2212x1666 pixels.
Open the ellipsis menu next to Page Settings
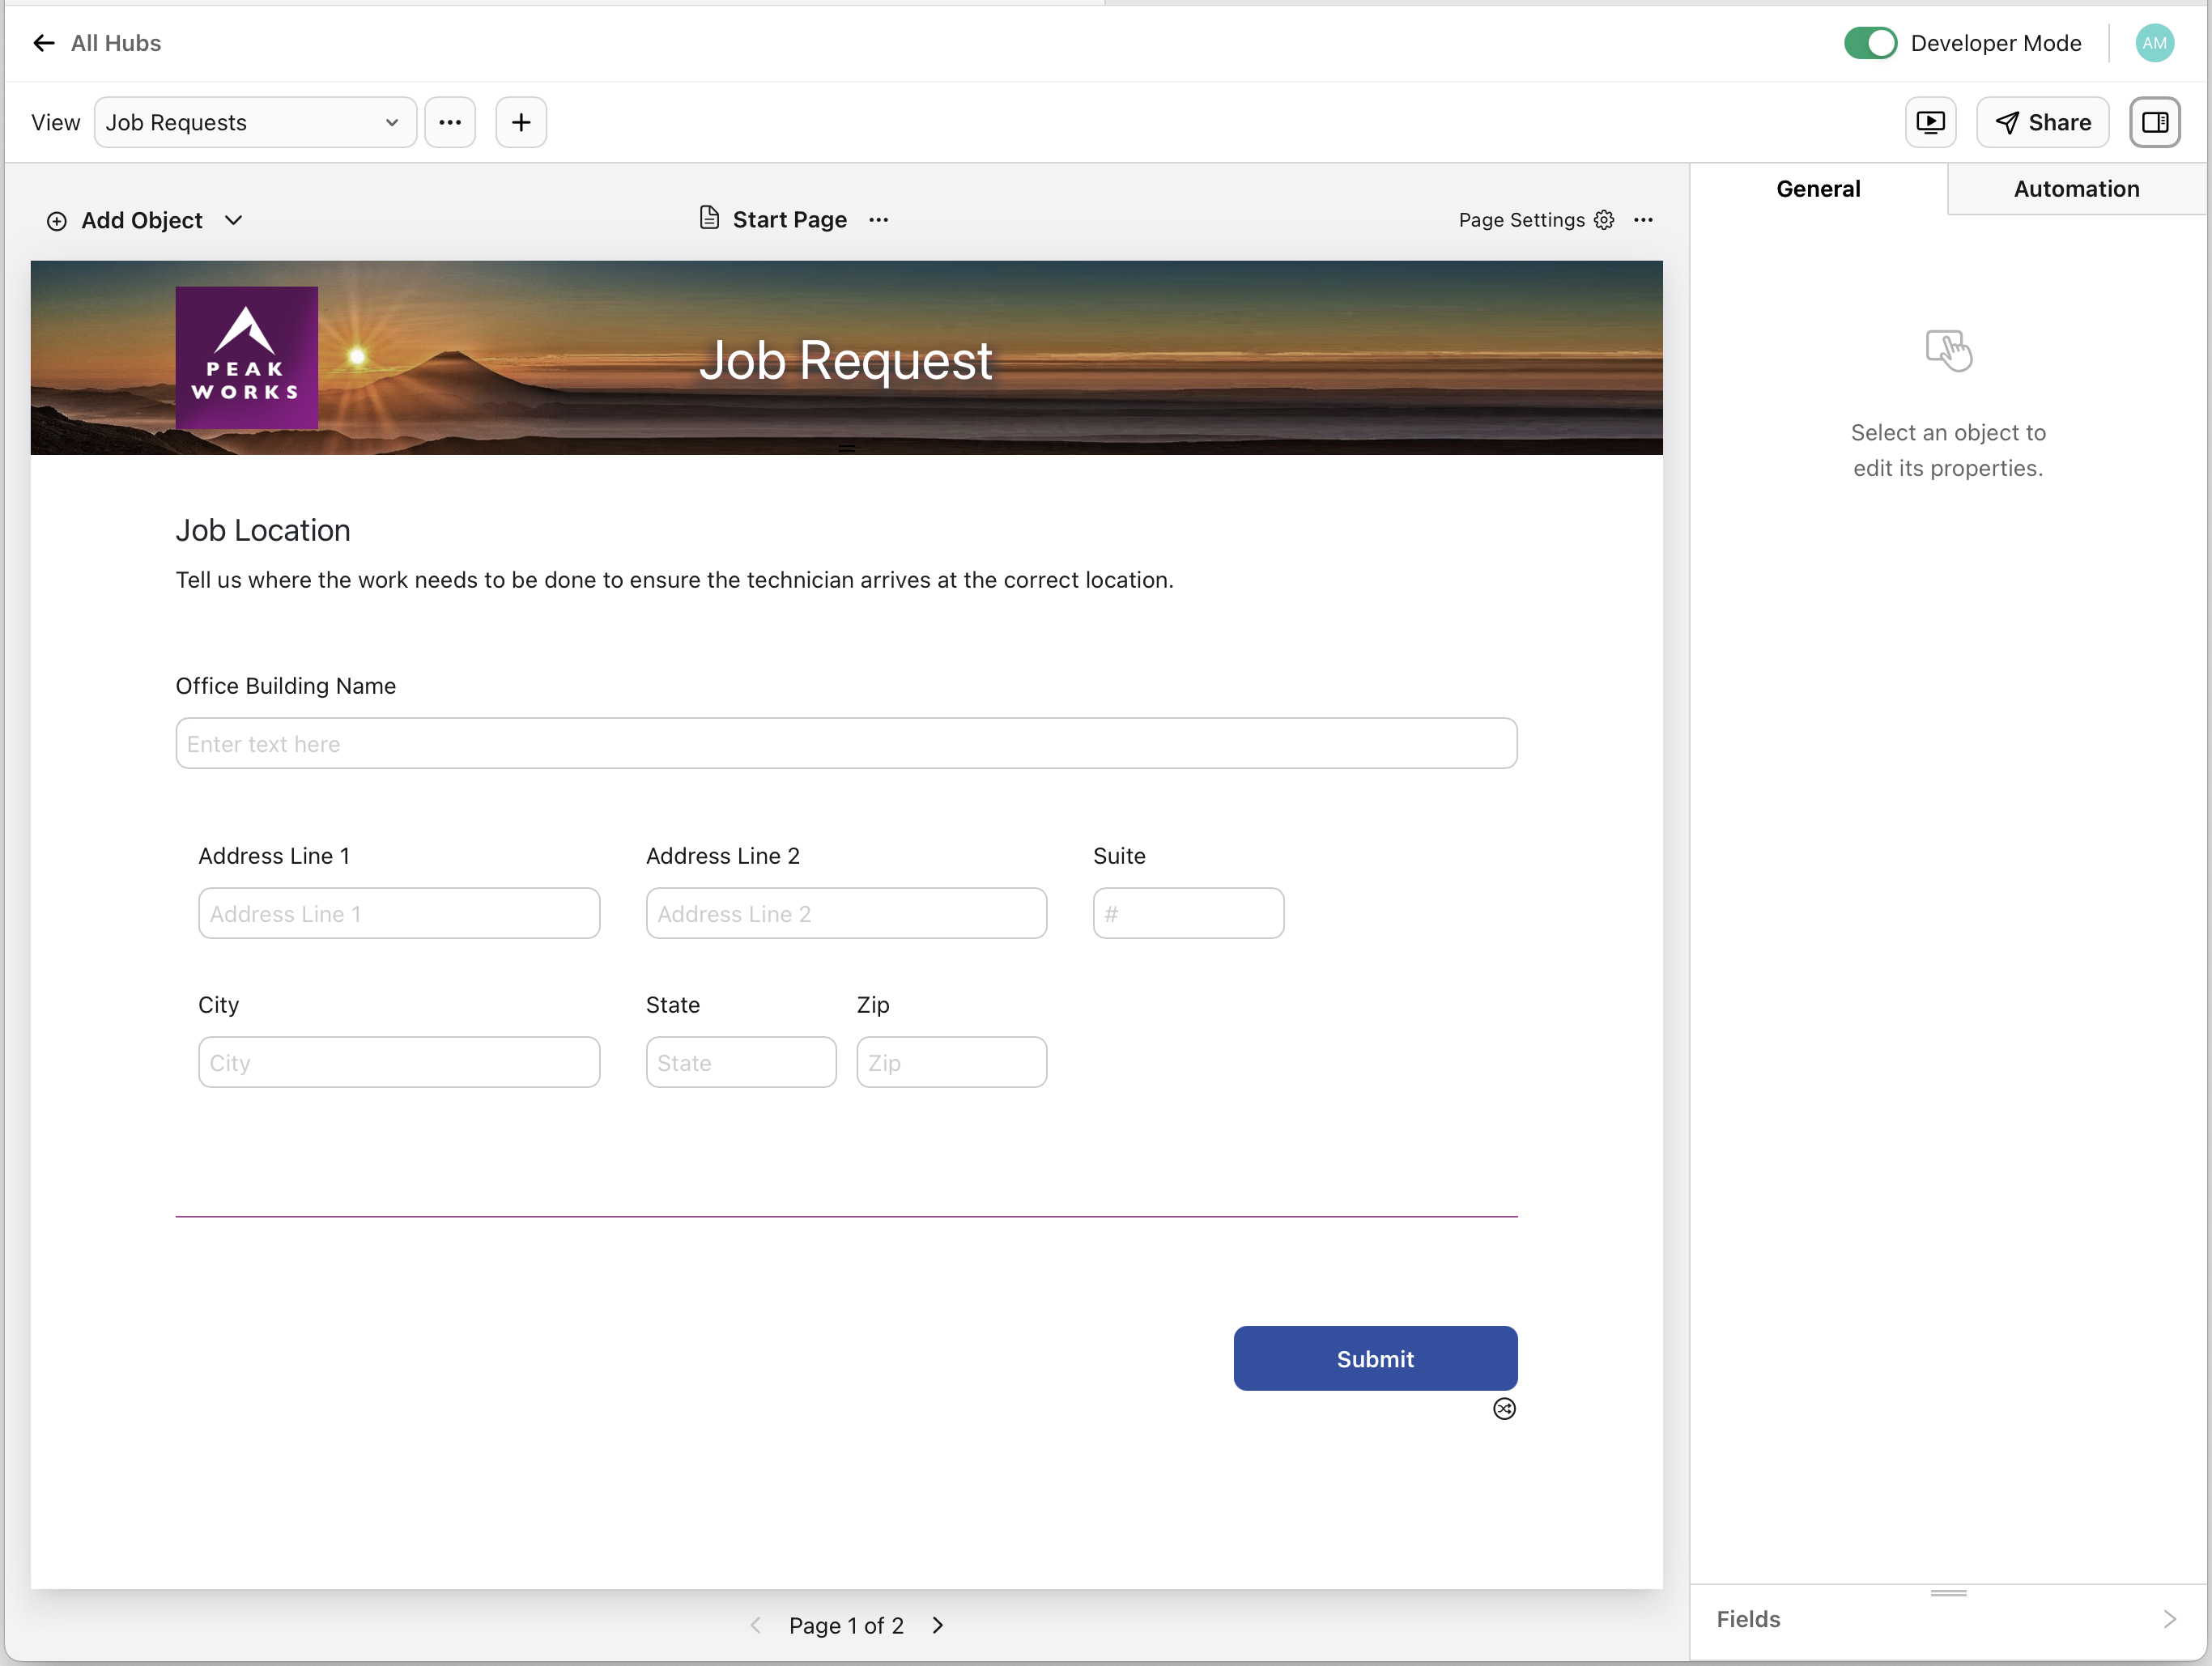pyautogui.click(x=1644, y=219)
